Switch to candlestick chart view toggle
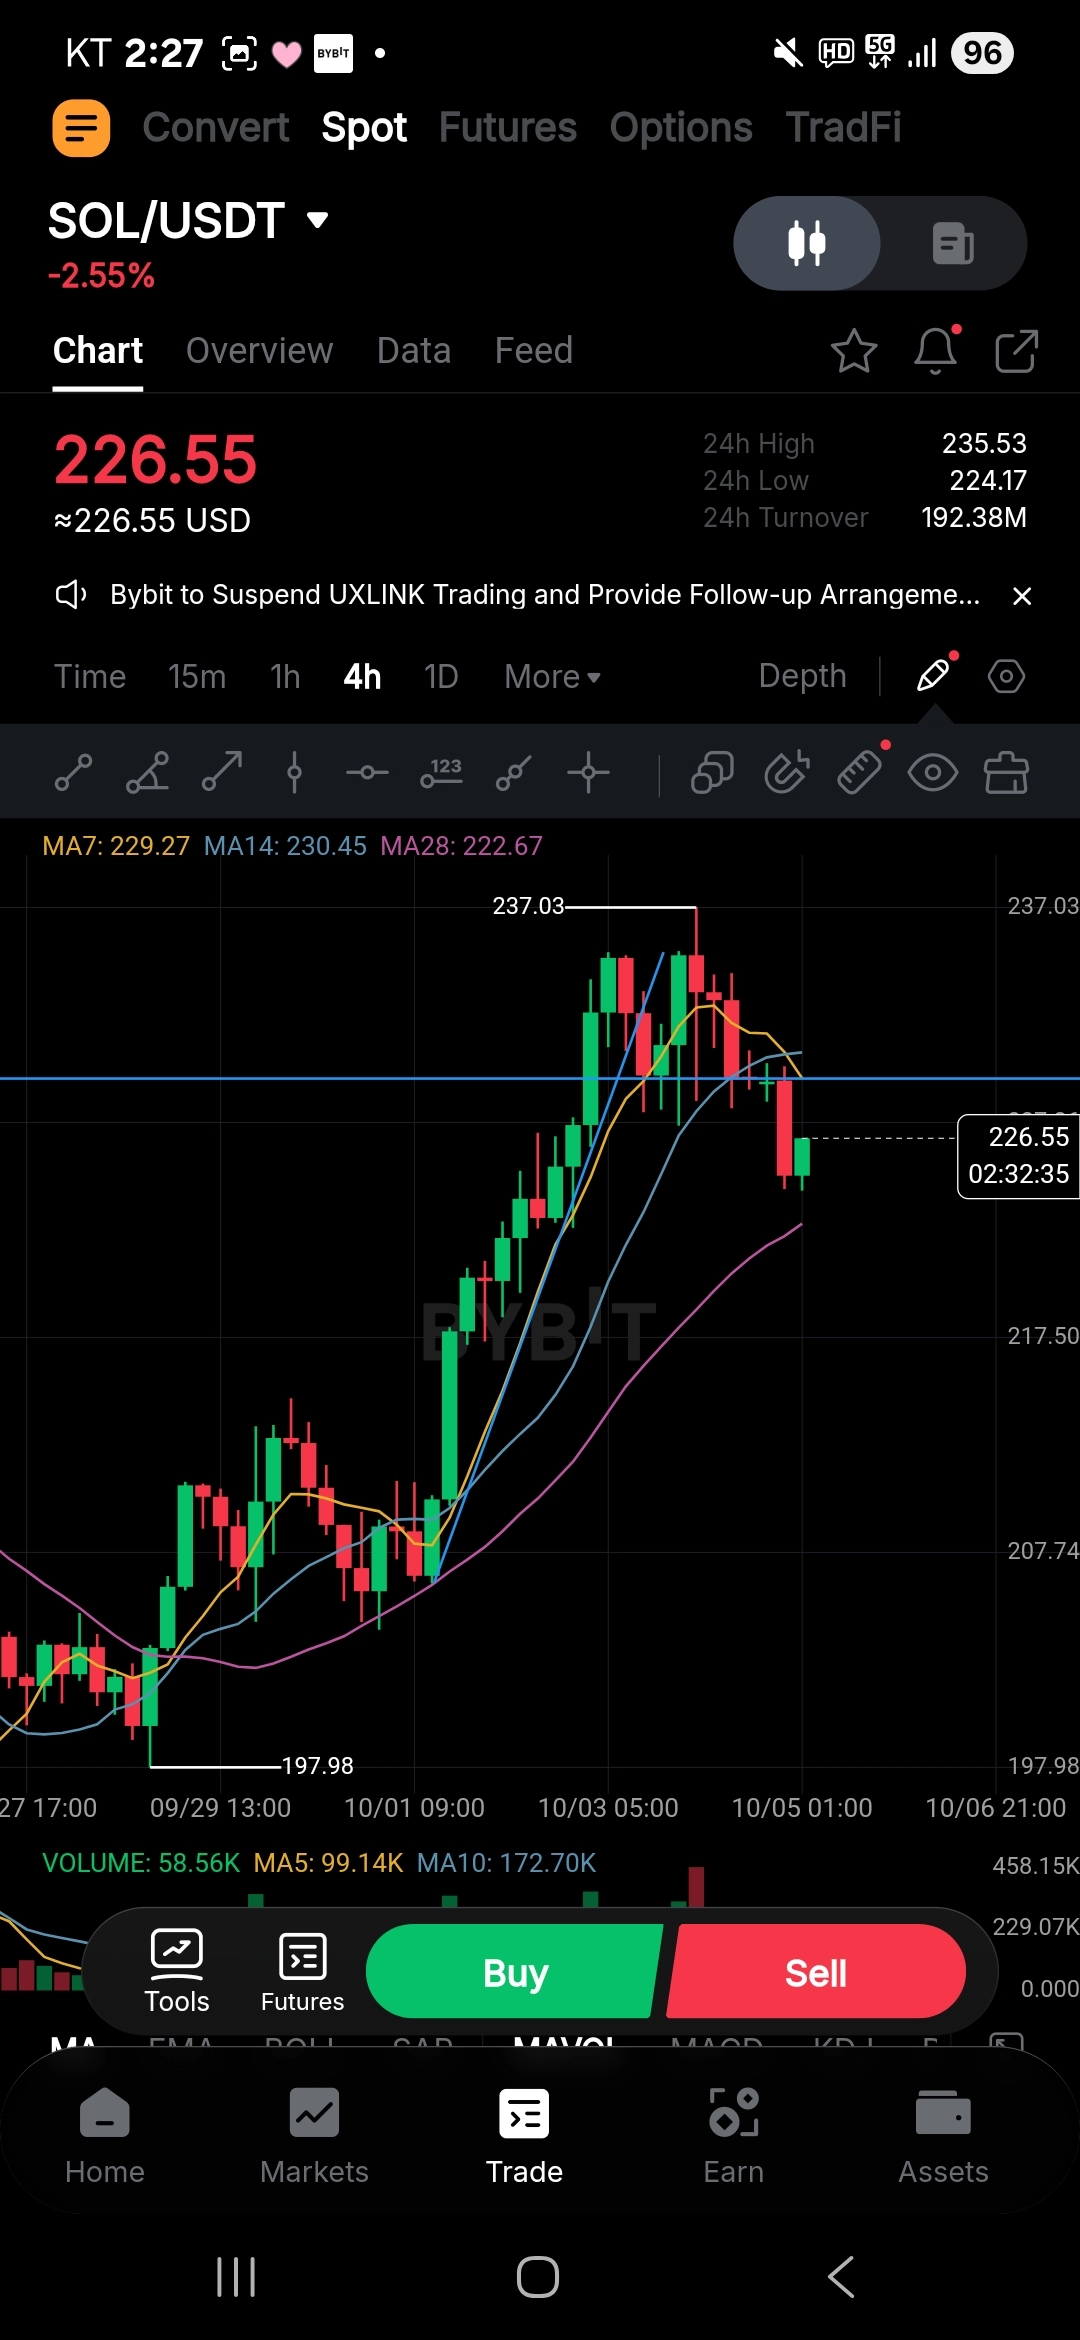The width and height of the screenshot is (1080, 2340). pos(807,243)
